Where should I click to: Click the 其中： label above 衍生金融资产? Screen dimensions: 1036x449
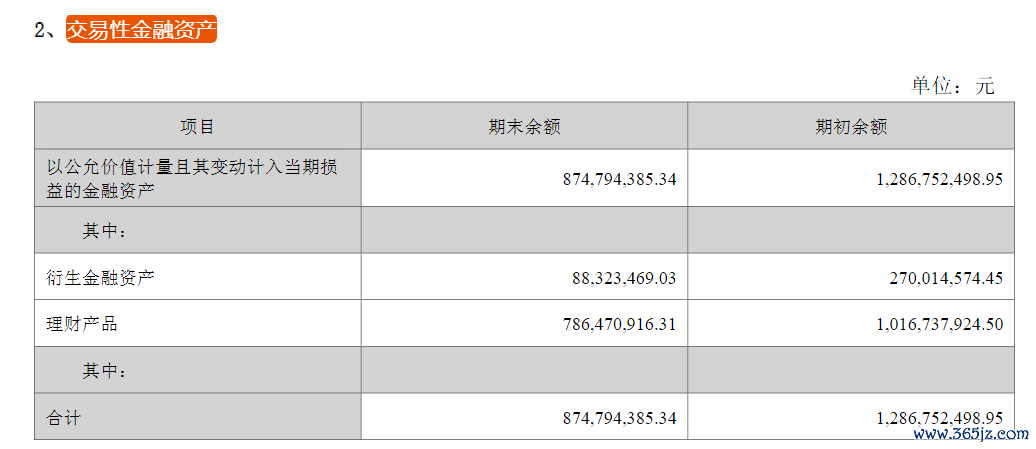click(104, 231)
